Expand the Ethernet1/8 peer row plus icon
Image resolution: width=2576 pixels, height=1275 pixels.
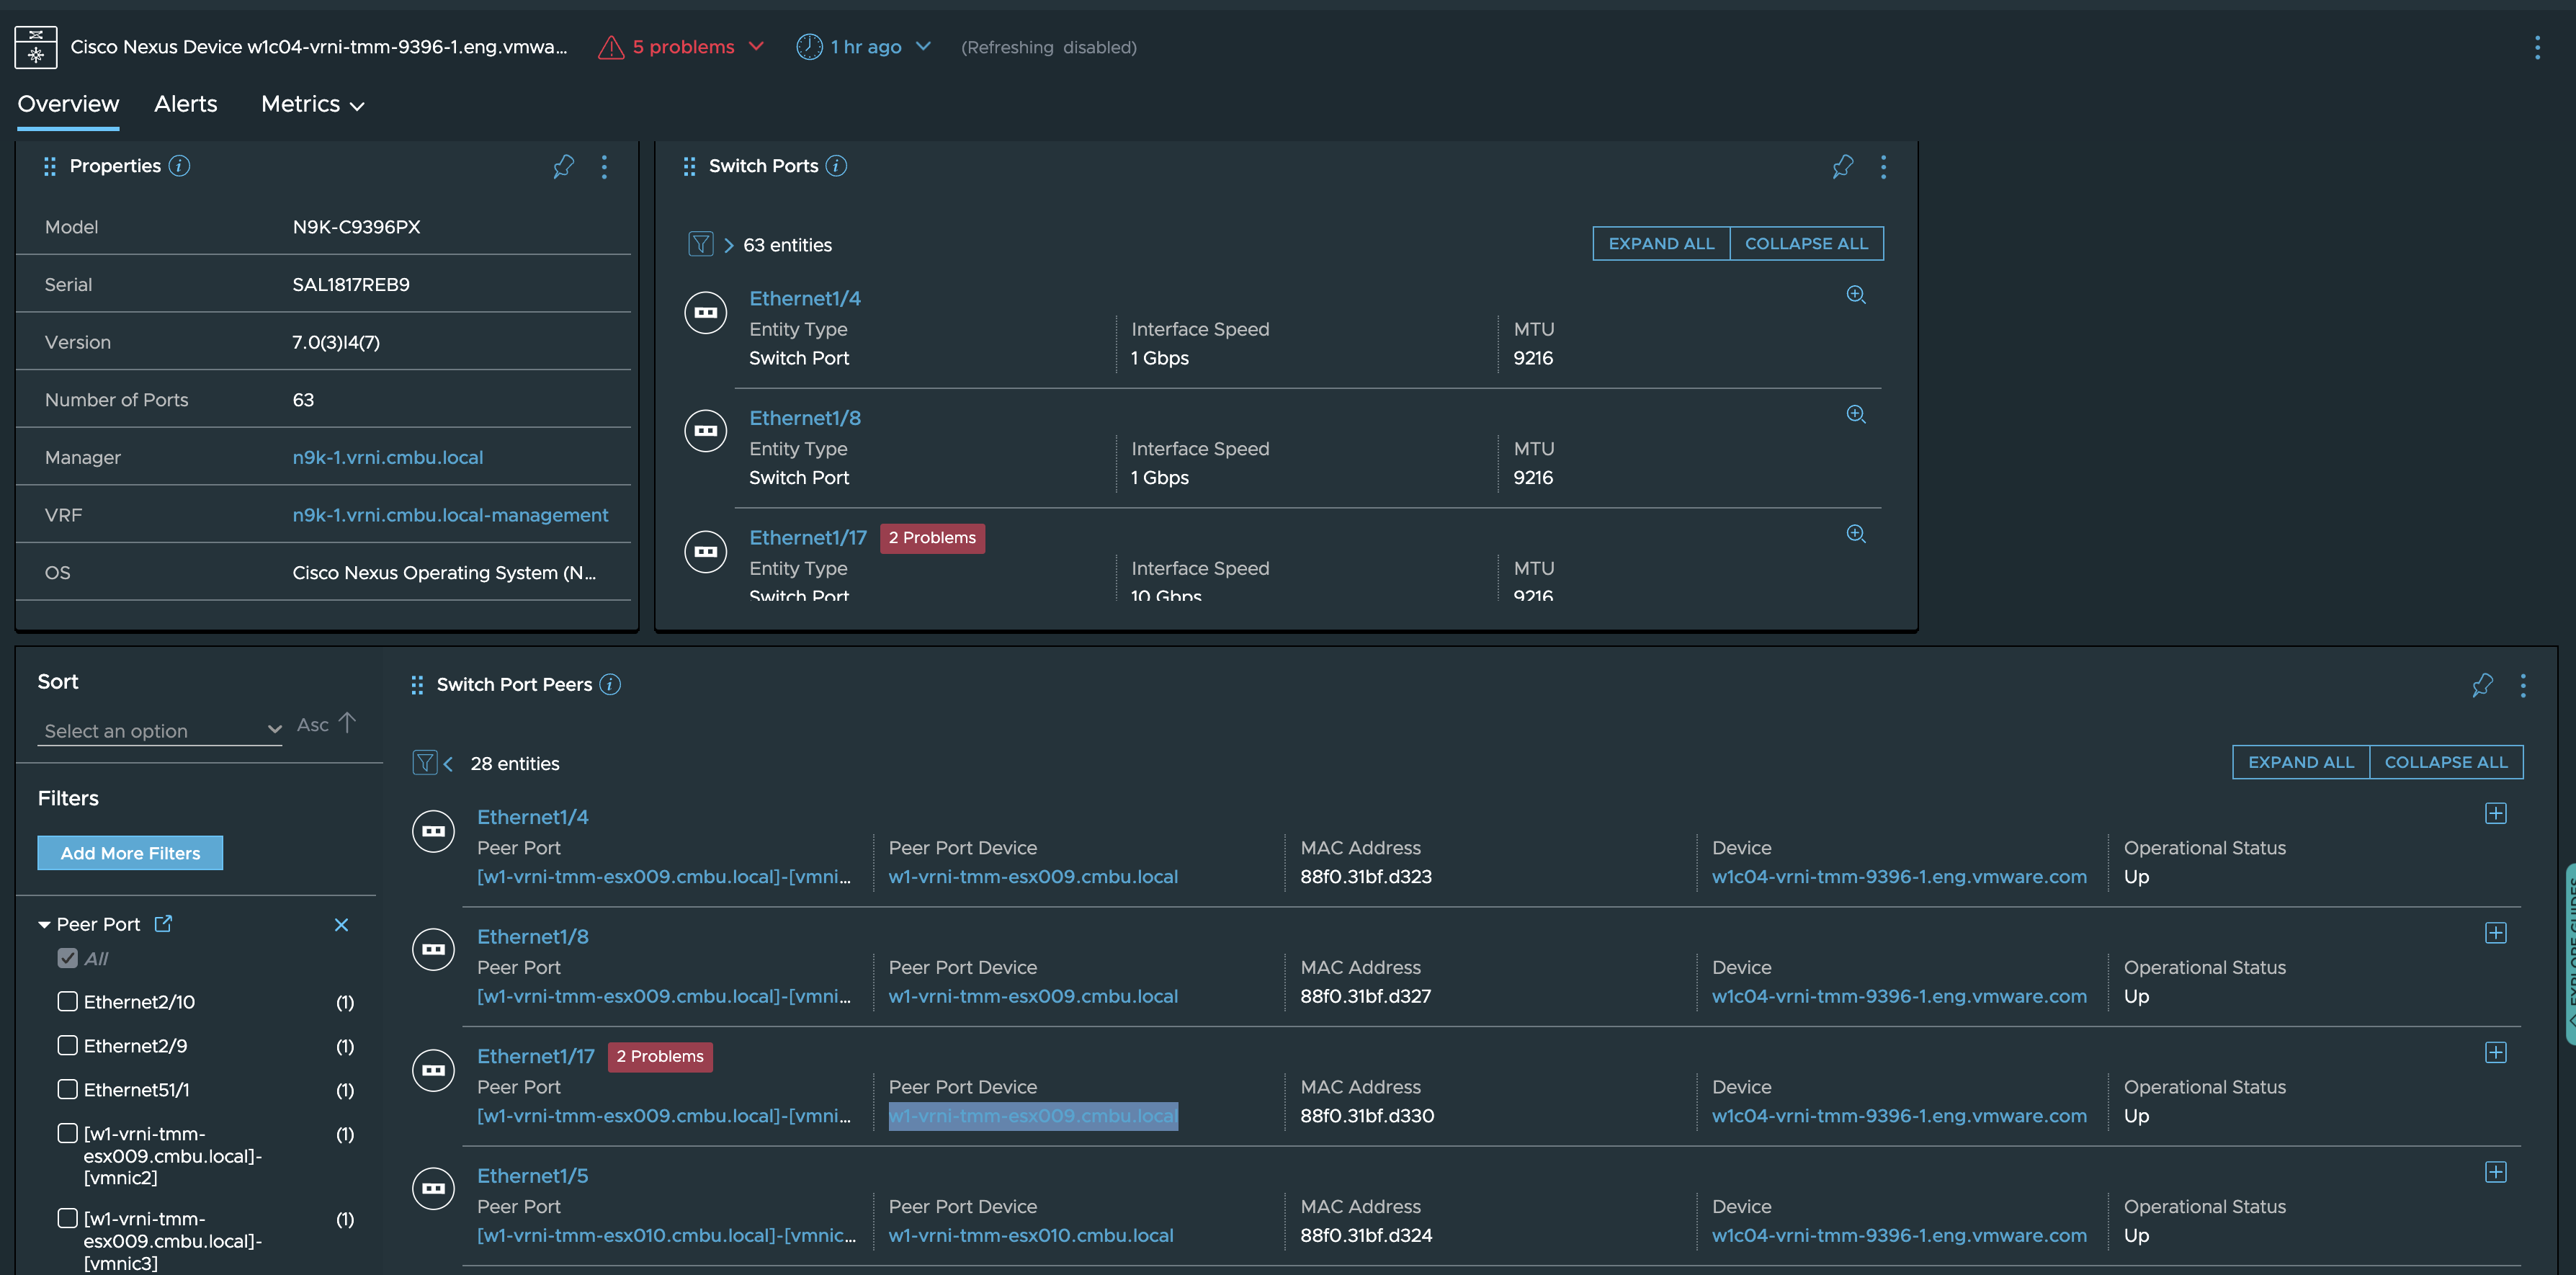pyautogui.click(x=2496, y=933)
